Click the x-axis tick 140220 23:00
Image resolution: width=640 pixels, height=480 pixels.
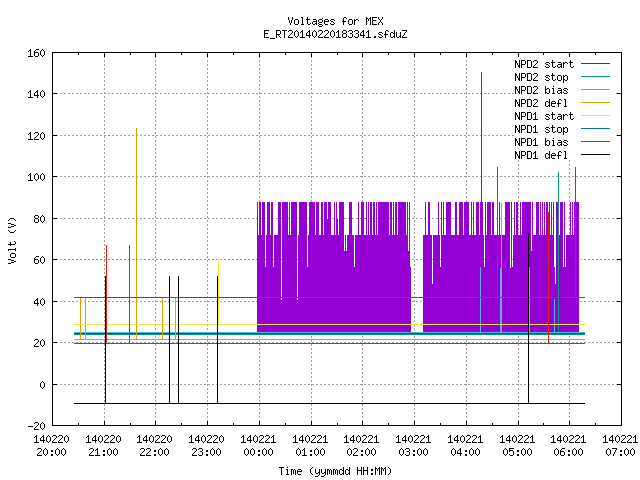tap(206, 446)
